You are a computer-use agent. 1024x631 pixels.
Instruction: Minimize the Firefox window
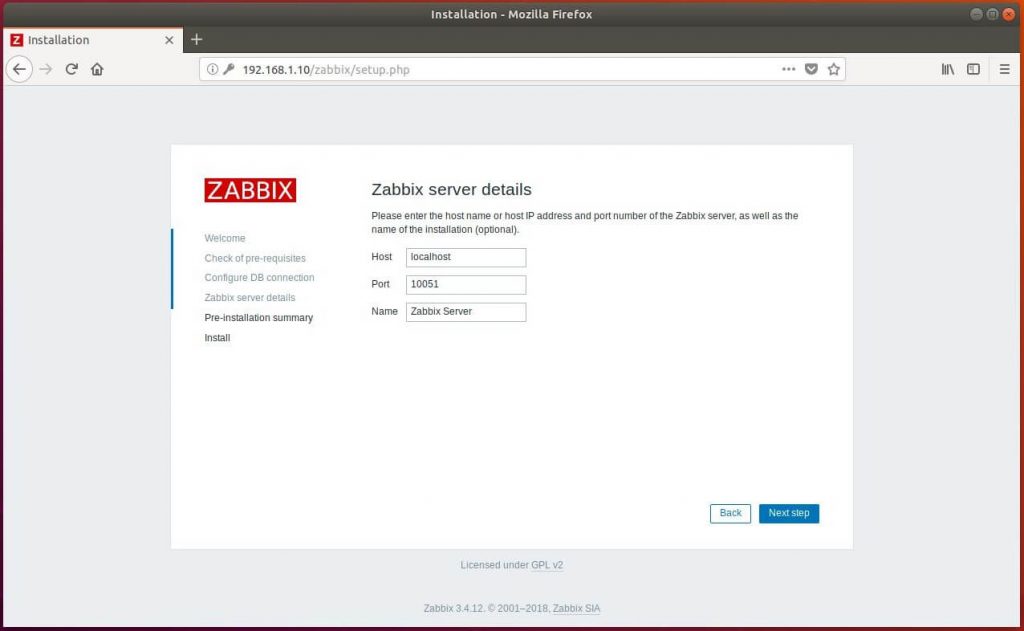pos(976,14)
